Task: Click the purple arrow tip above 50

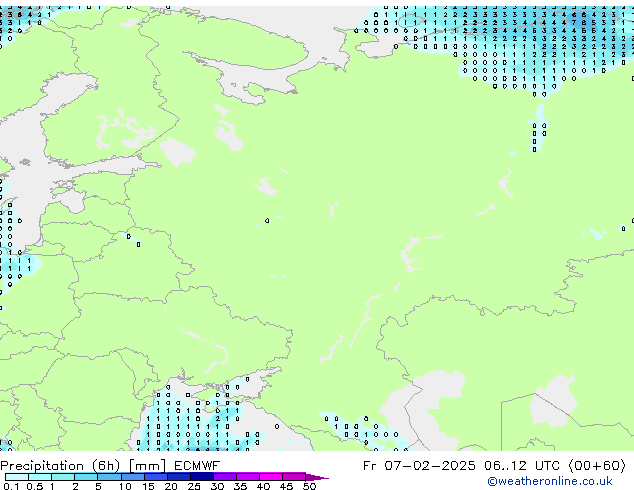Action: pyautogui.click(x=317, y=477)
